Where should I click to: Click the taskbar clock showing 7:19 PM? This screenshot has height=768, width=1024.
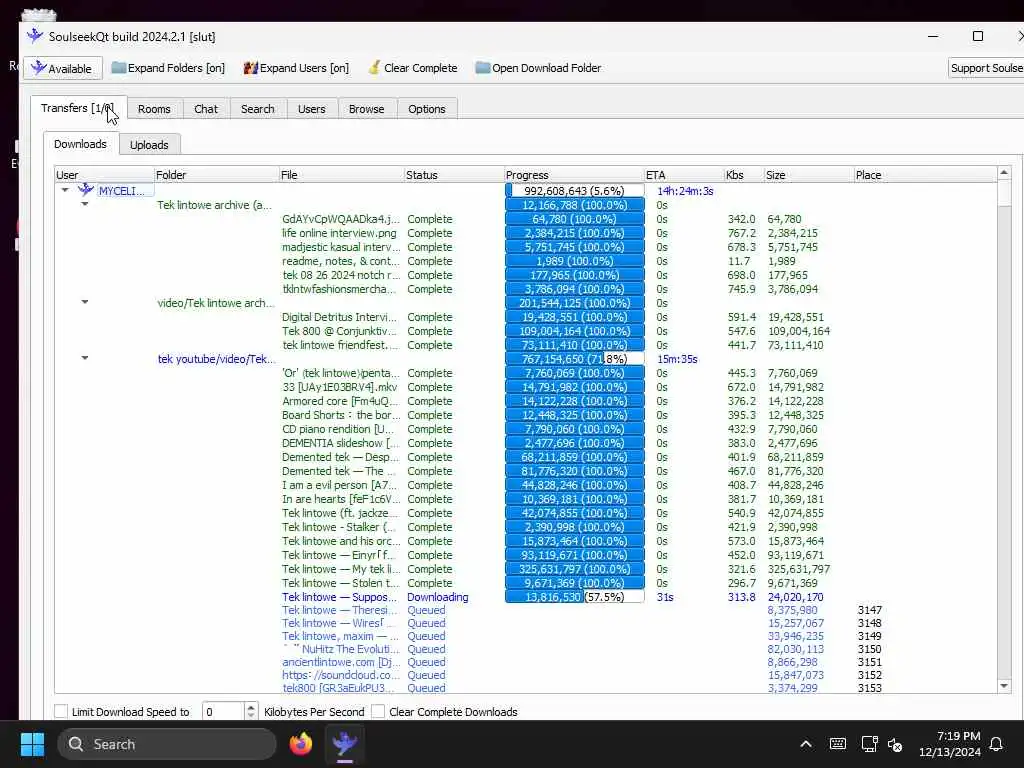click(x=950, y=744)
